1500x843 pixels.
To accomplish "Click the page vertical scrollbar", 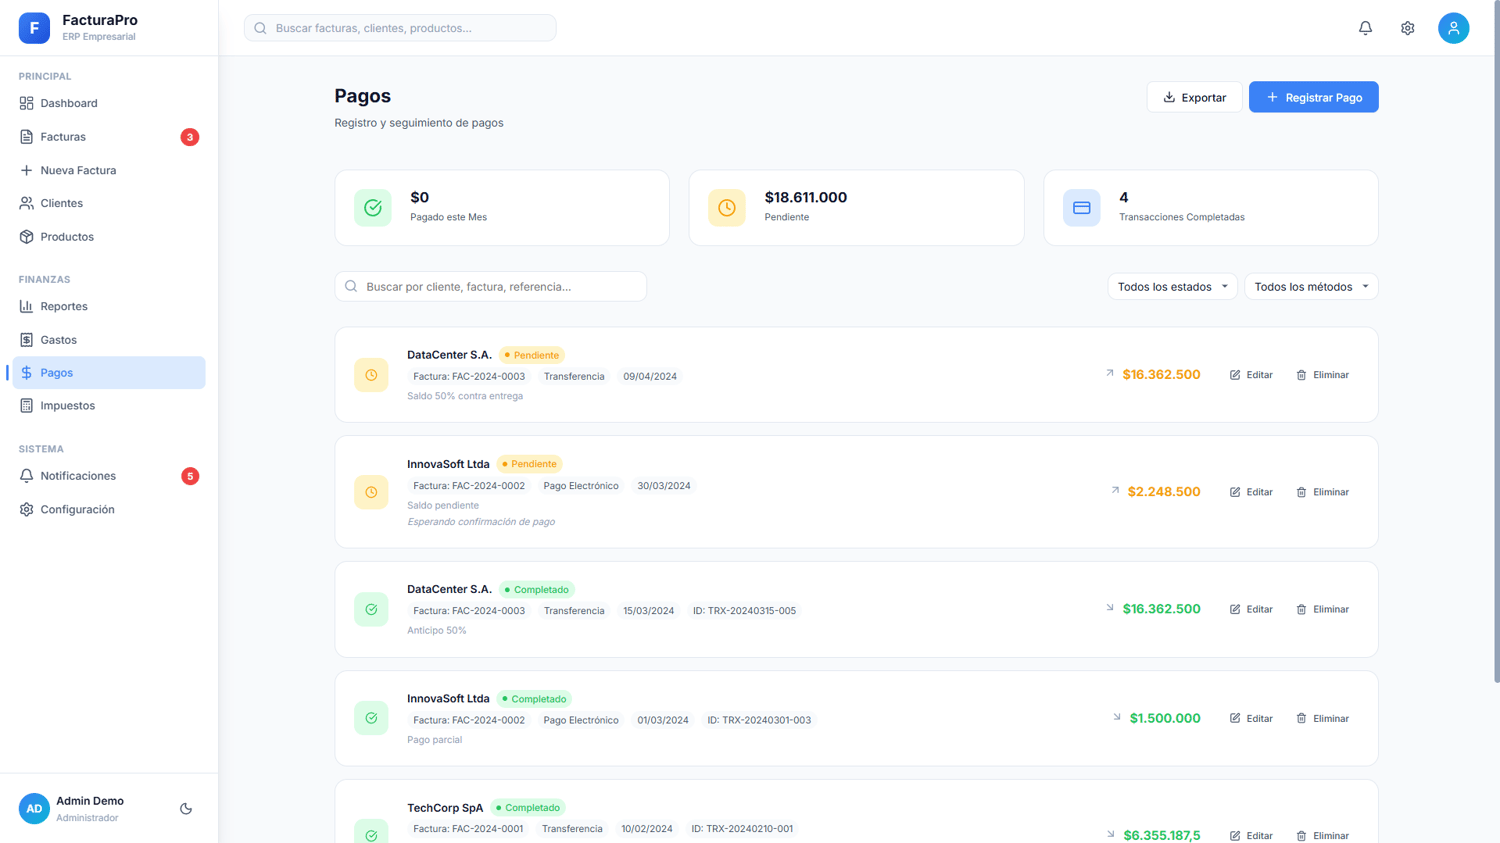I will click(1495, 341).
